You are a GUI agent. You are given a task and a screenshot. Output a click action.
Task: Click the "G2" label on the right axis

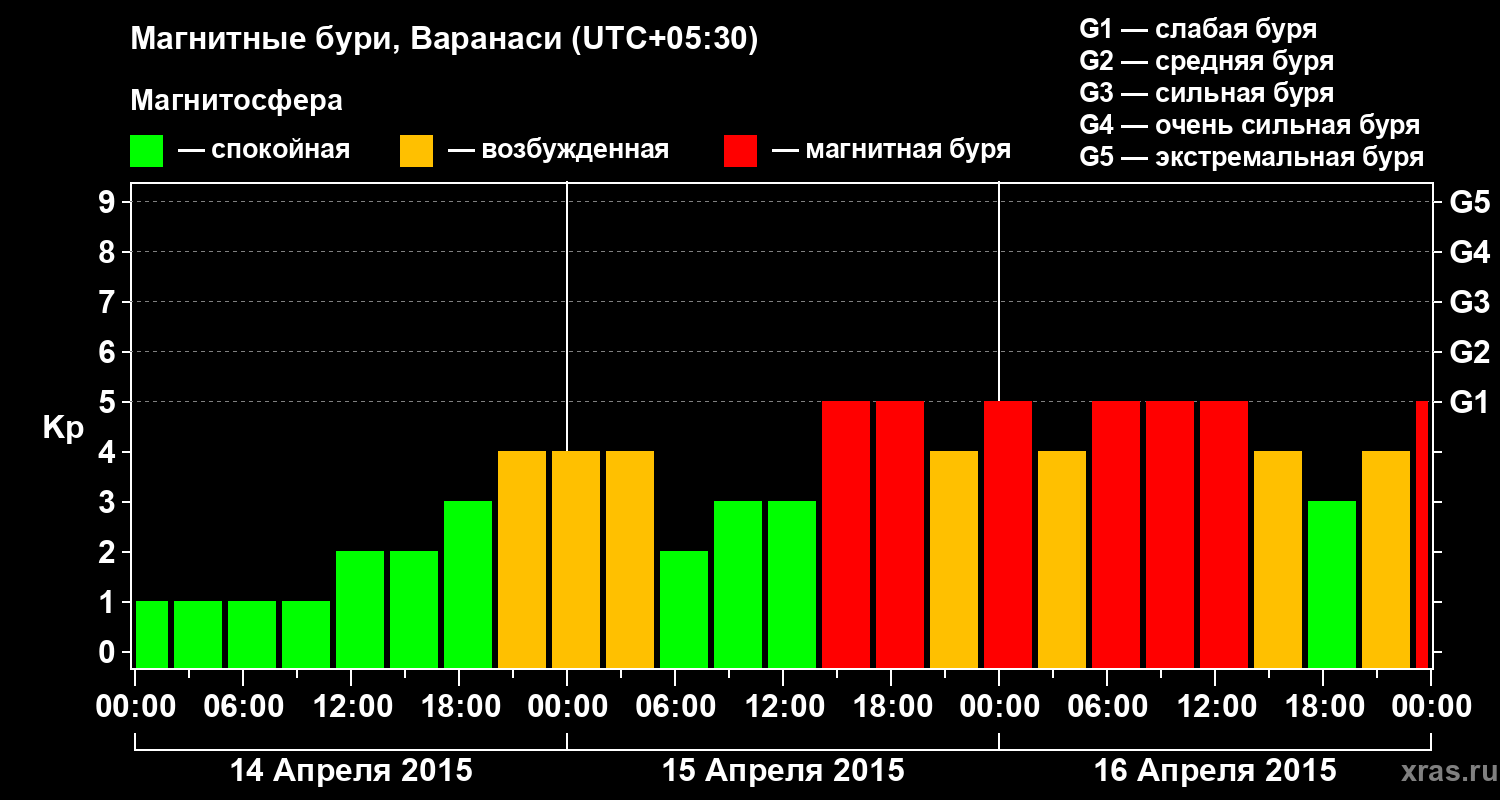[1469, 352]
